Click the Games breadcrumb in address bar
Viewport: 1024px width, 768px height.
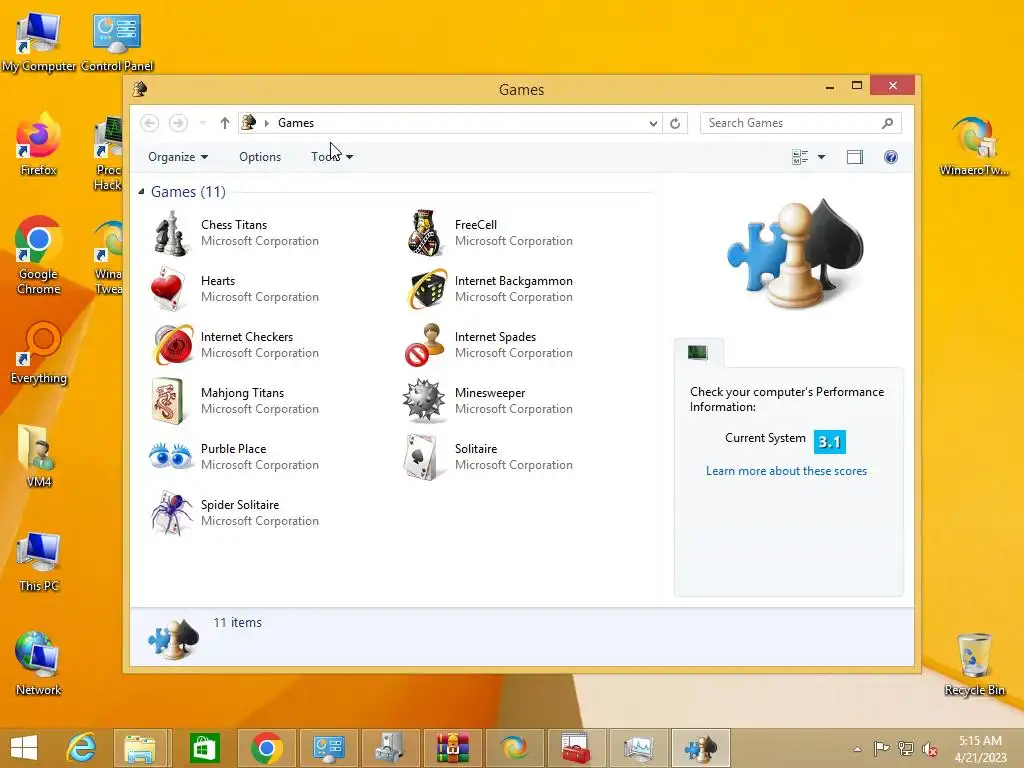[296, 123]
